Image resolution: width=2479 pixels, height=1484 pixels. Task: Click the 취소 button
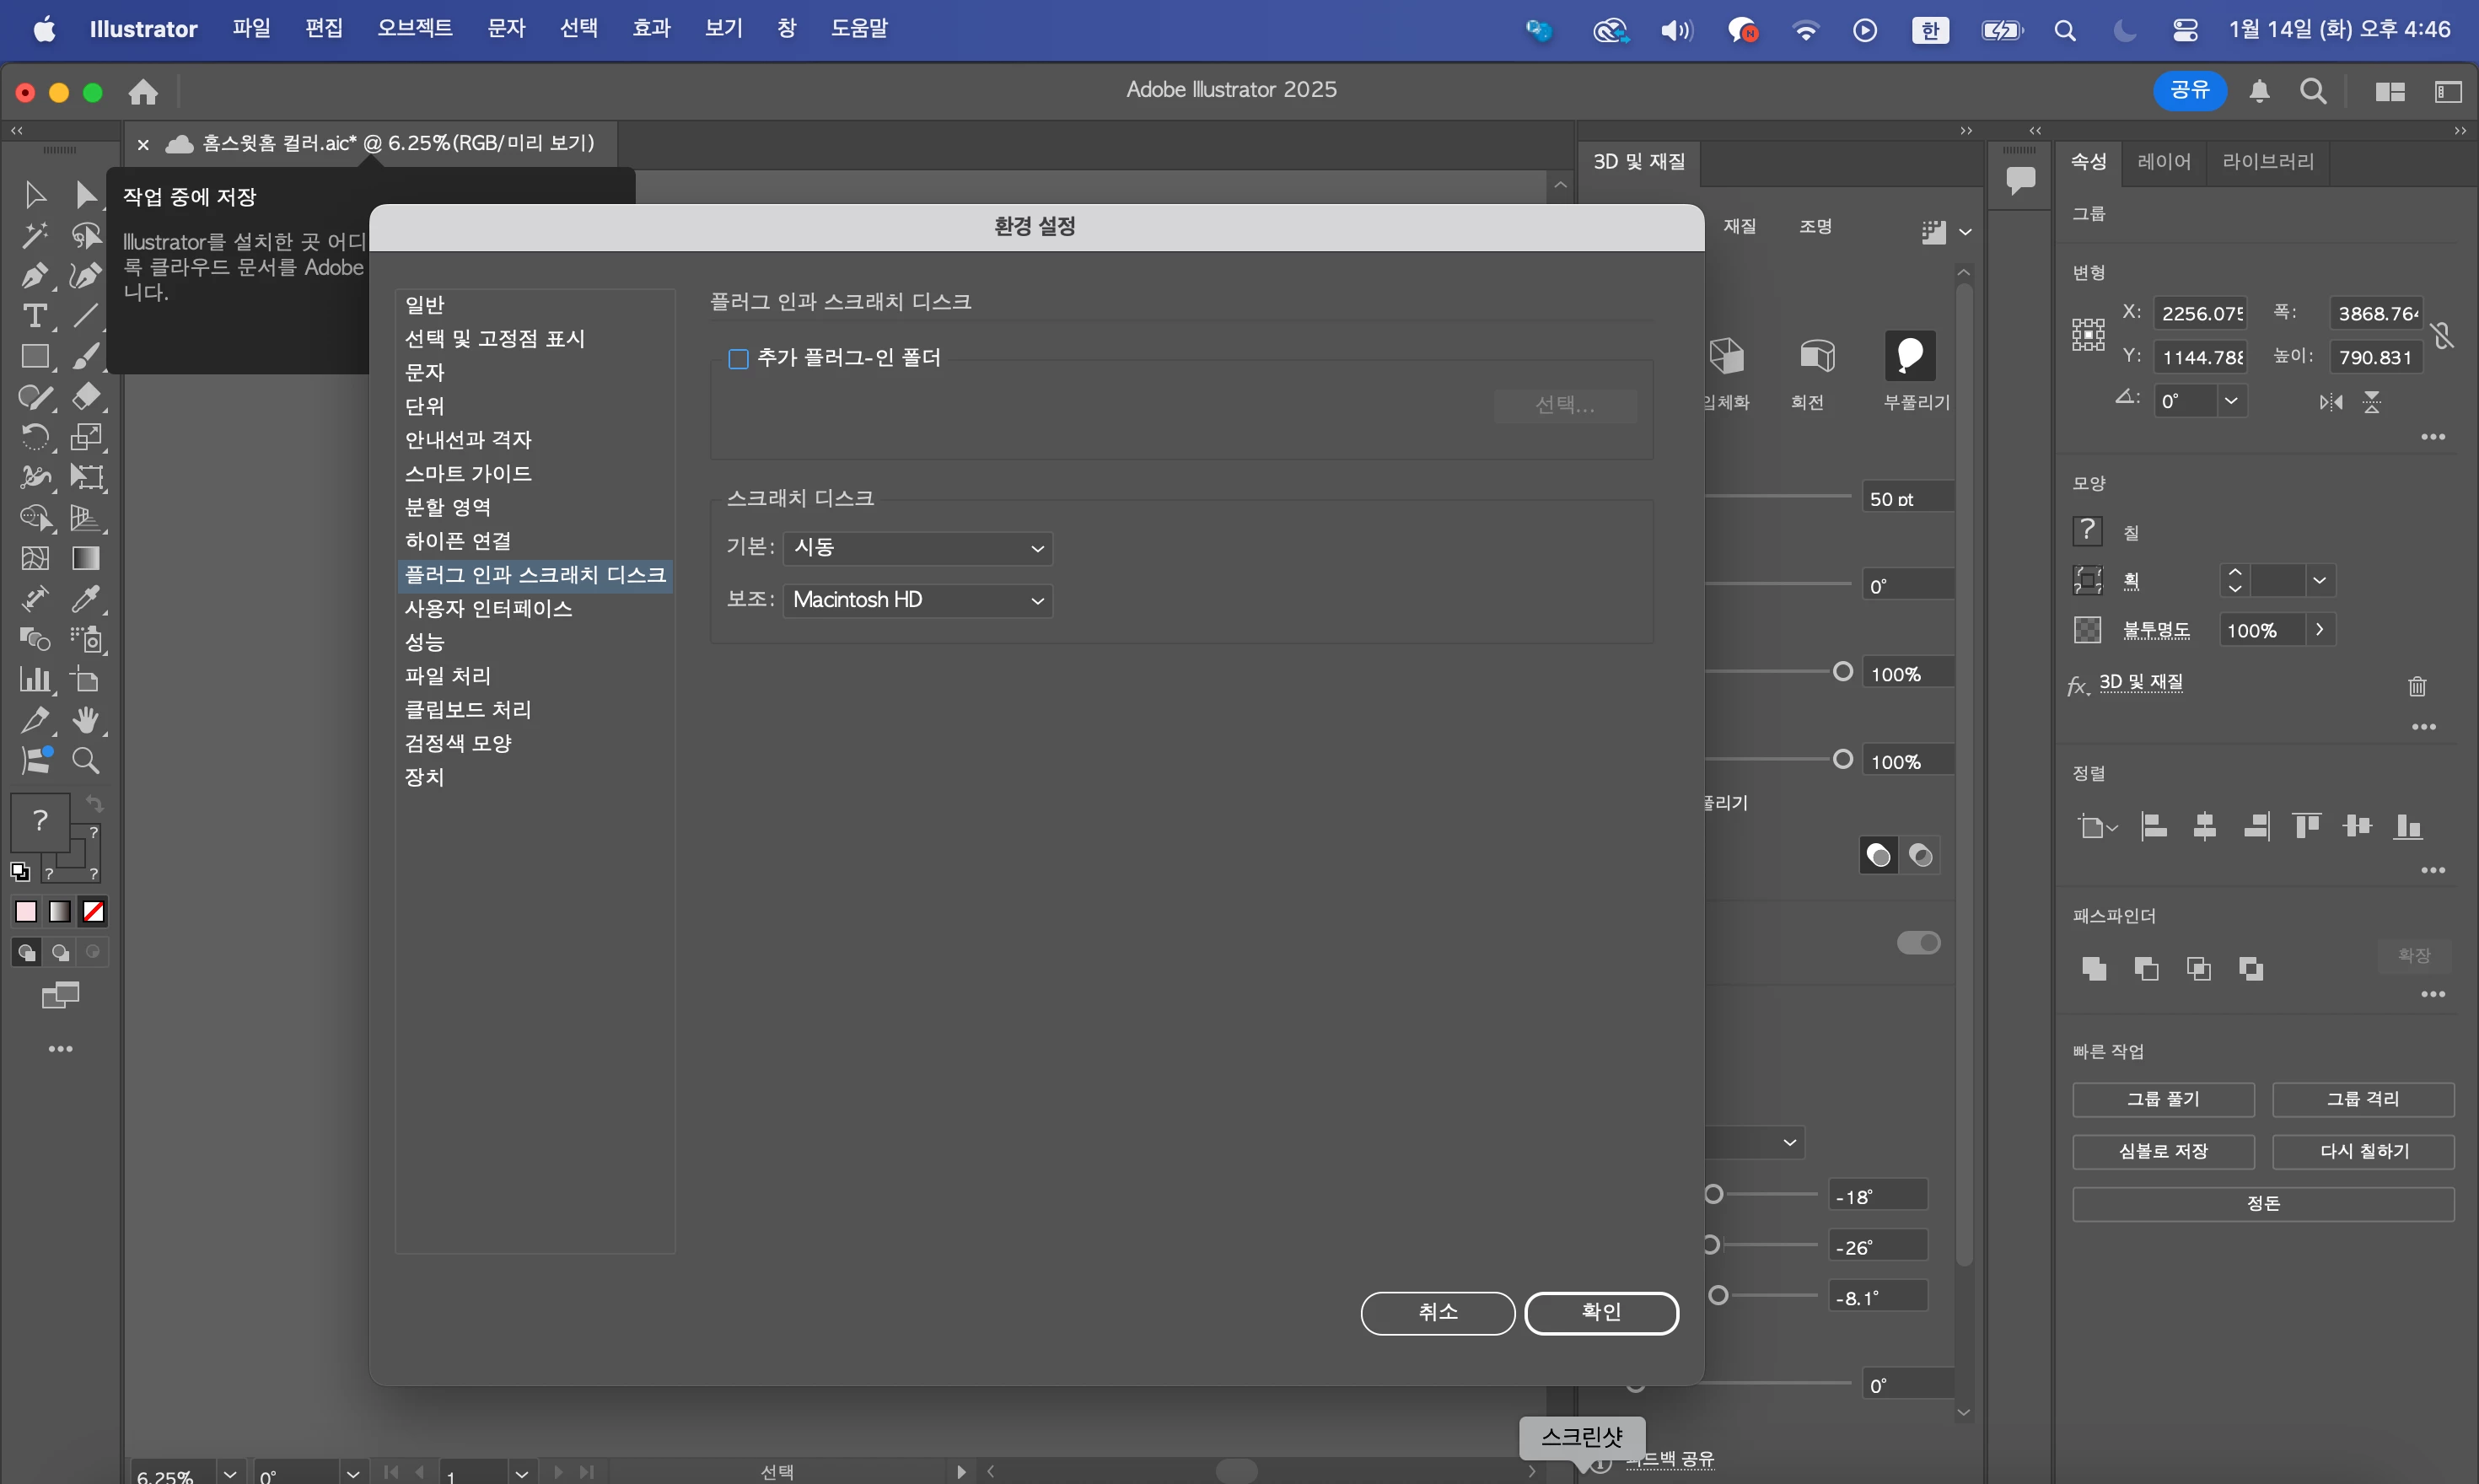point(1437,1312)
